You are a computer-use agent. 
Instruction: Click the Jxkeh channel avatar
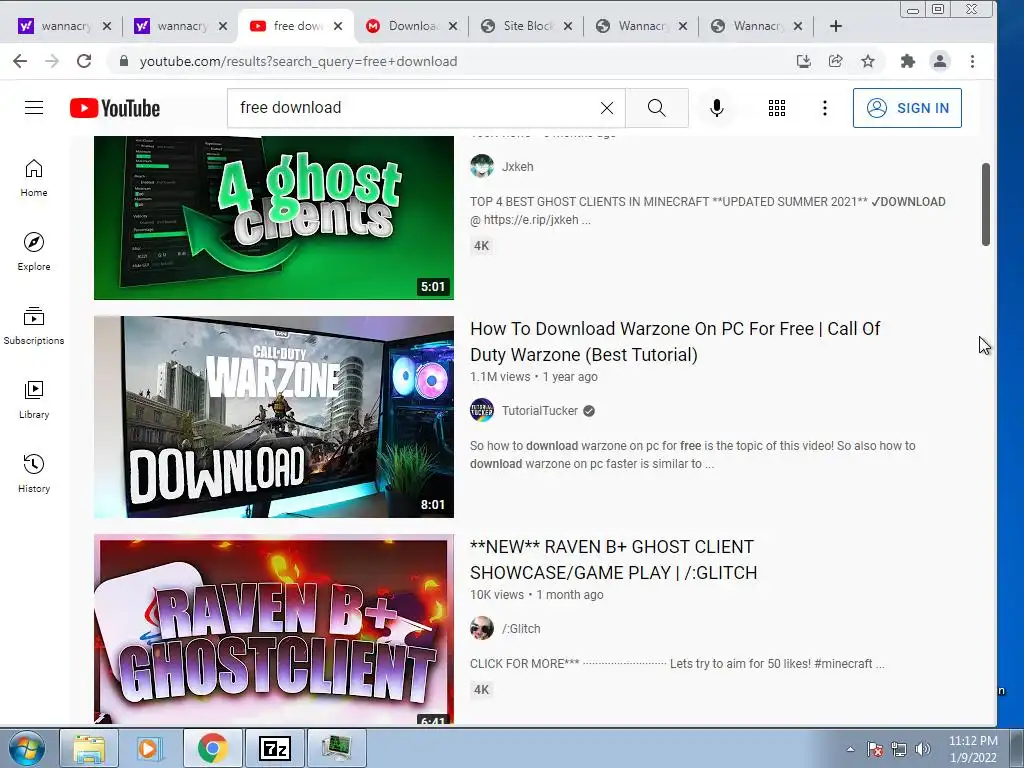(x=482, y=166)
